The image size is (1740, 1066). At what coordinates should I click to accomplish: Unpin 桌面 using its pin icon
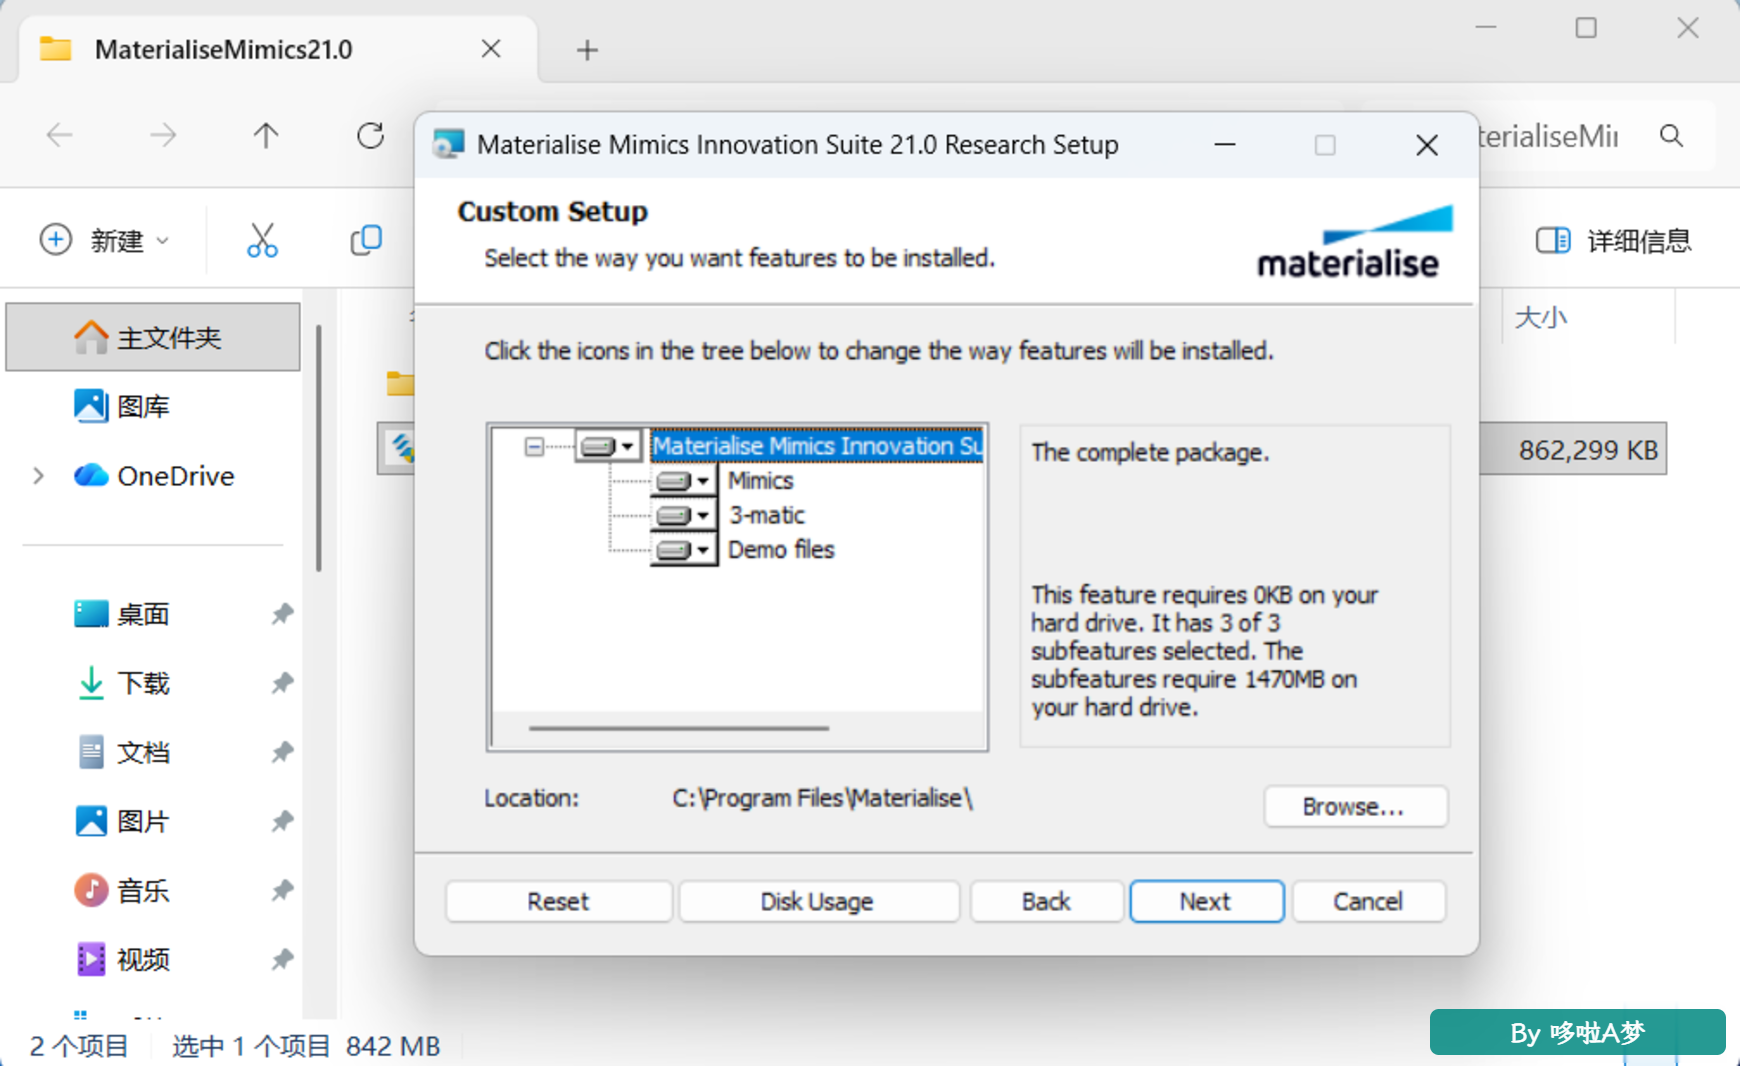click(283, 614)
